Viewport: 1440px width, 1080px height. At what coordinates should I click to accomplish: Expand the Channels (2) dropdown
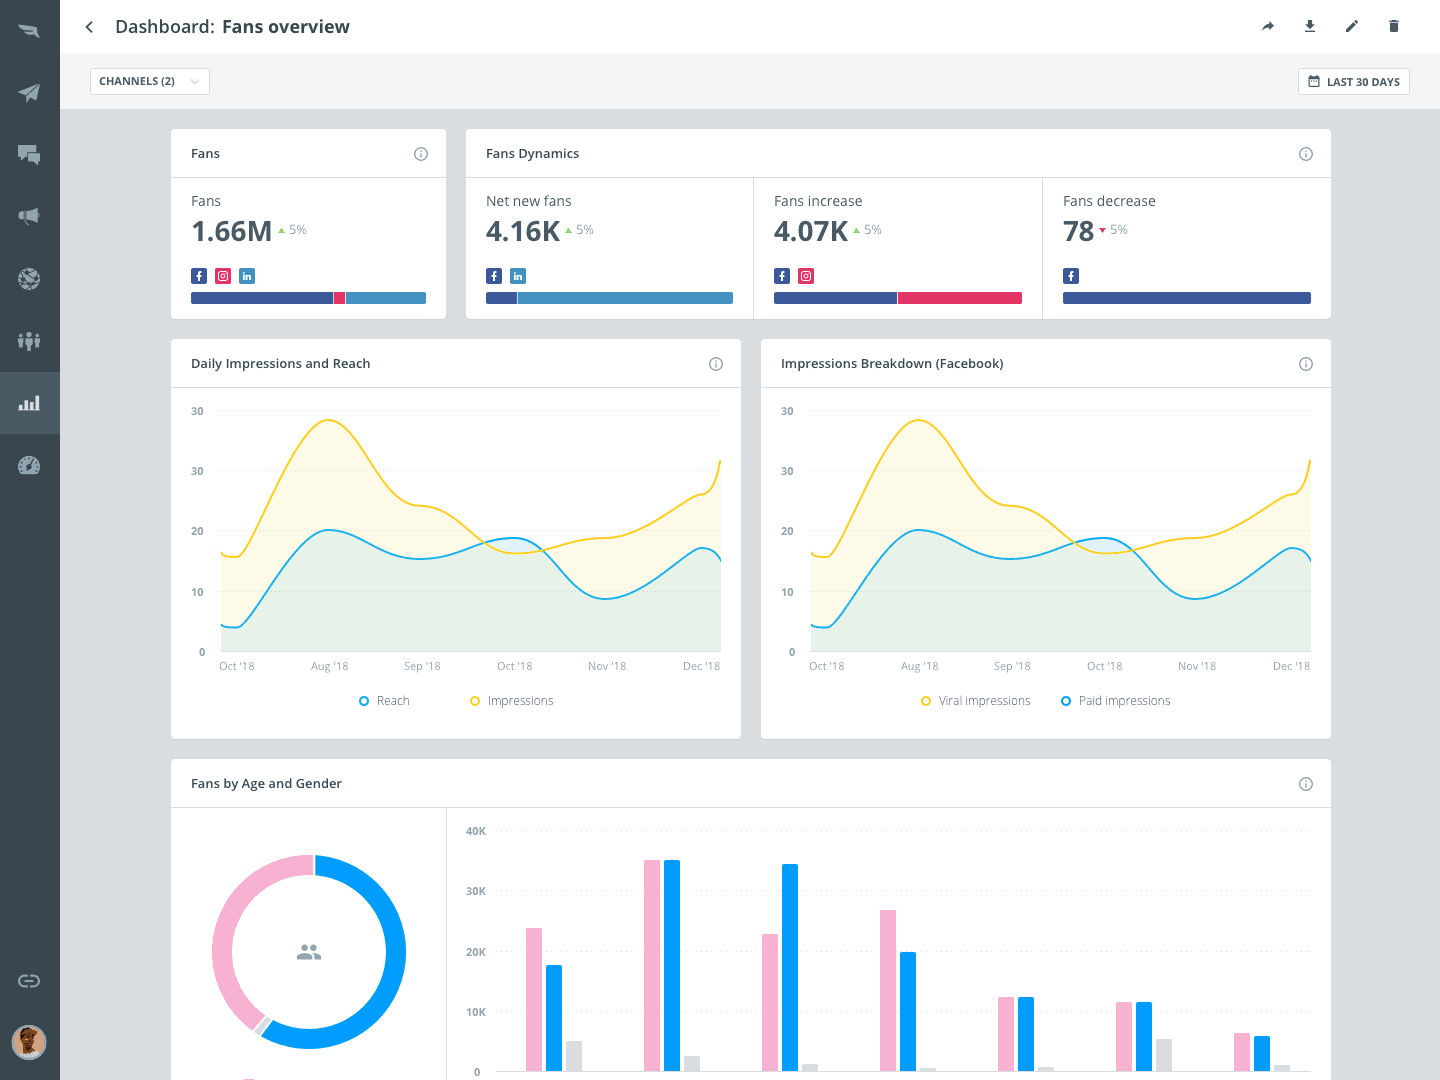point(150,82)
